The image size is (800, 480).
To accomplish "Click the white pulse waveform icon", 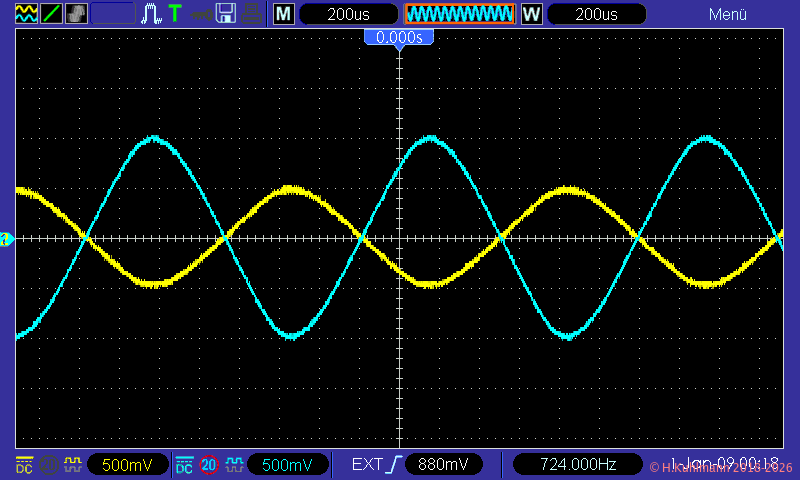I will pyautogui.click(x=151, y=14).
